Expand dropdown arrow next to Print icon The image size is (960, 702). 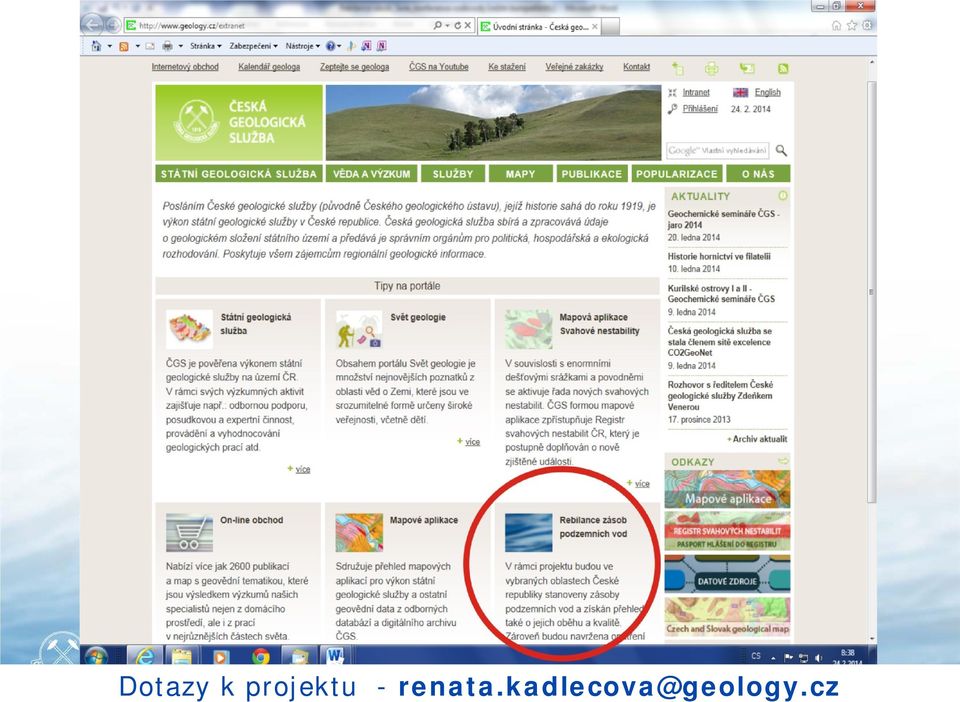click(x=181, y=46)
